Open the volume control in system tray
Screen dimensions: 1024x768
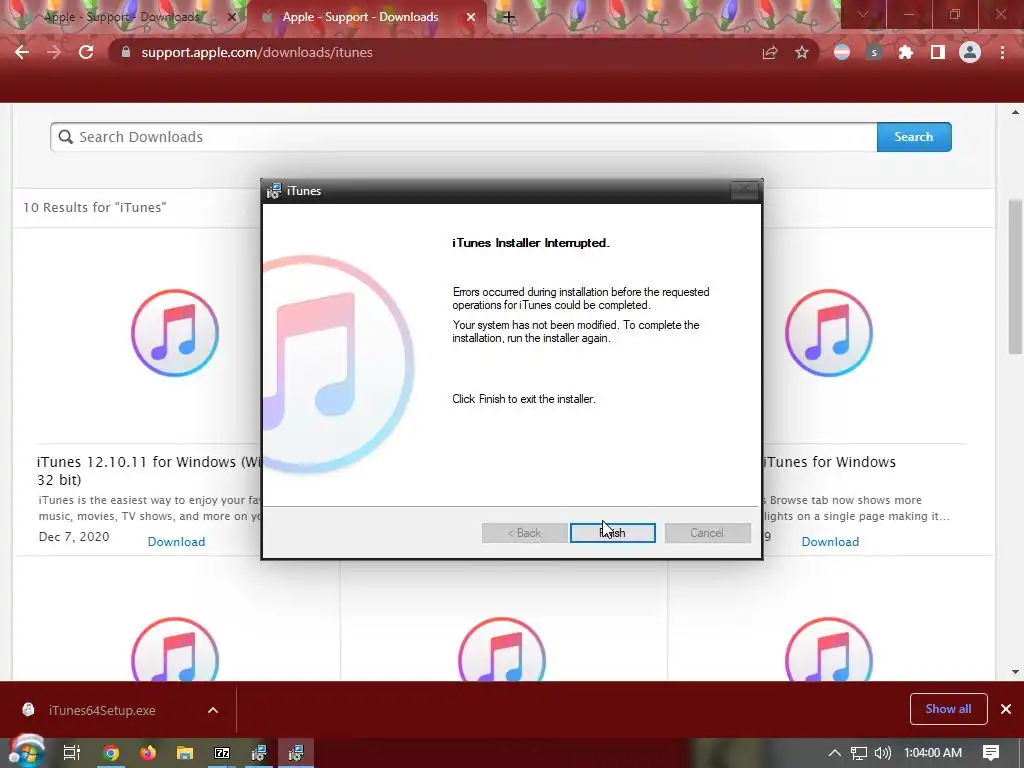pyautogui.click(x=882, y=753)
